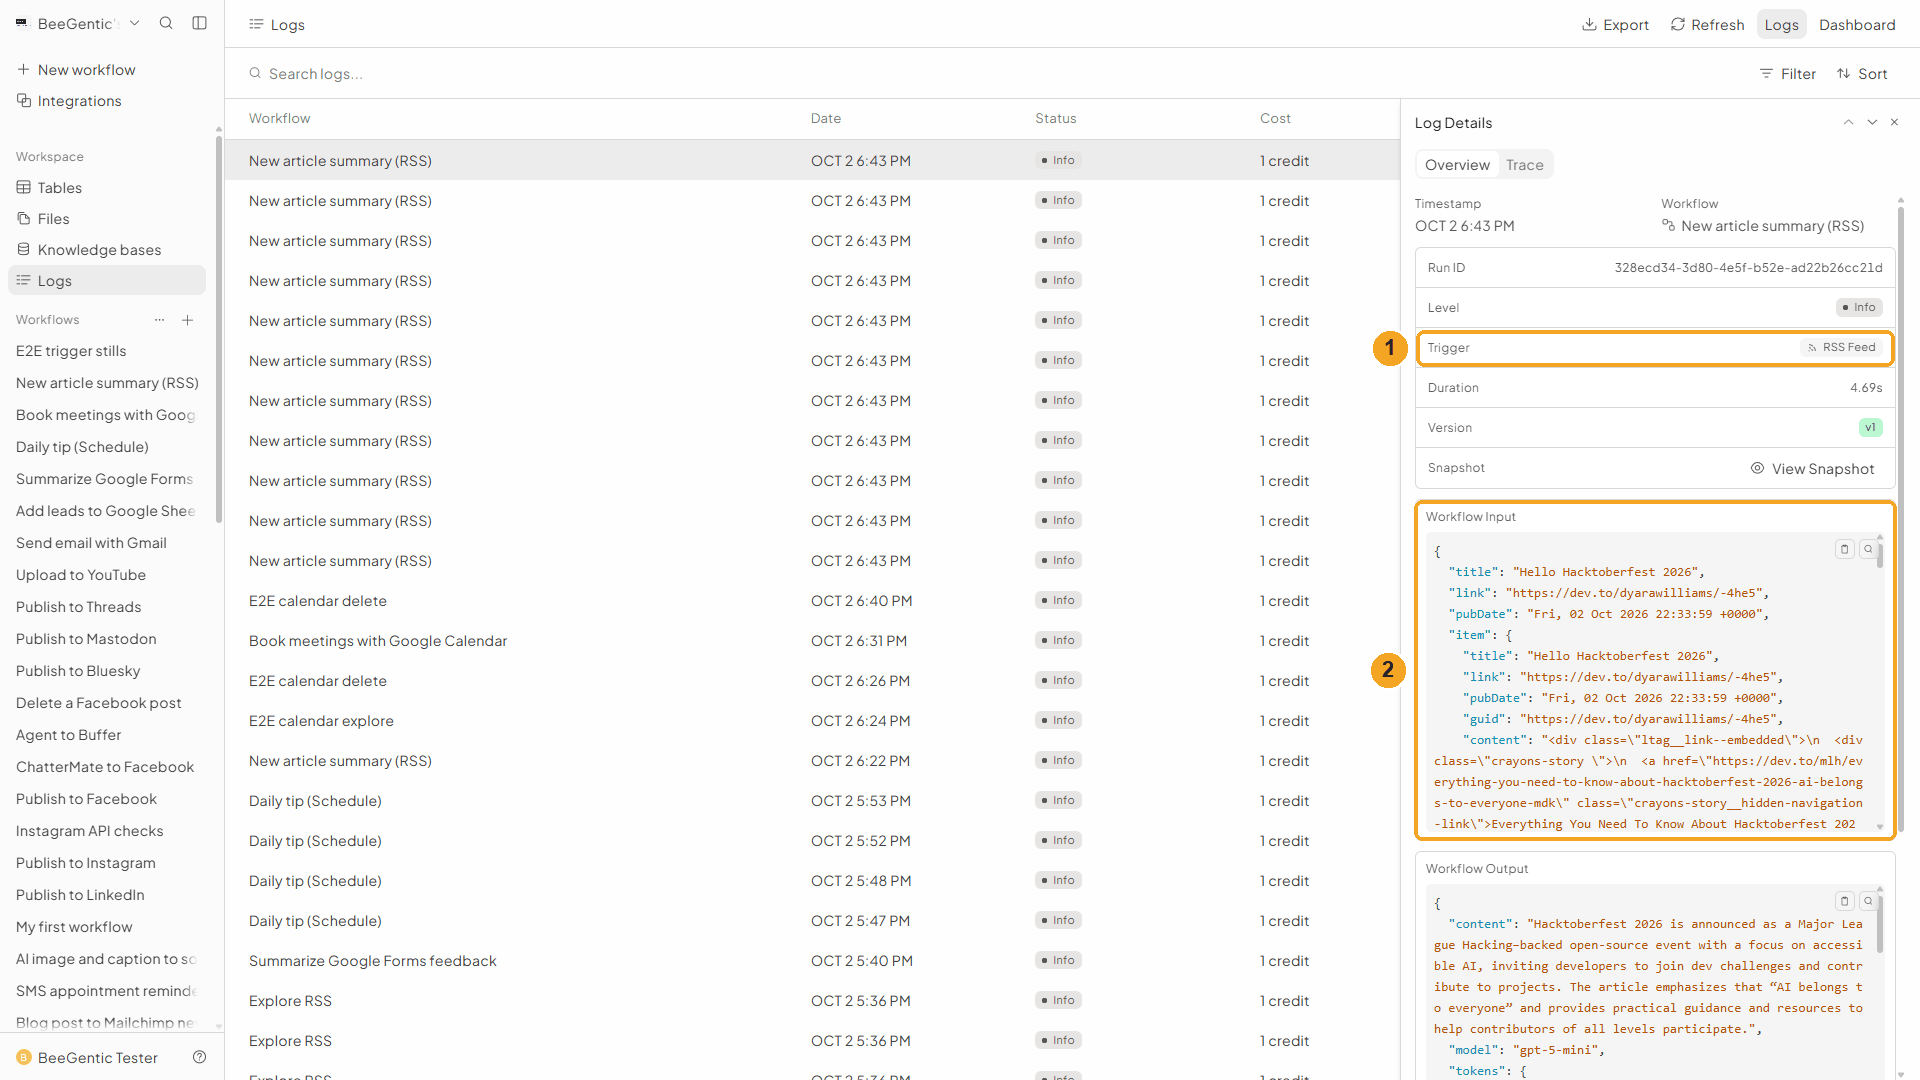
Task: Click the workflows more options ellipsis
Action: (x=159, y=320)
